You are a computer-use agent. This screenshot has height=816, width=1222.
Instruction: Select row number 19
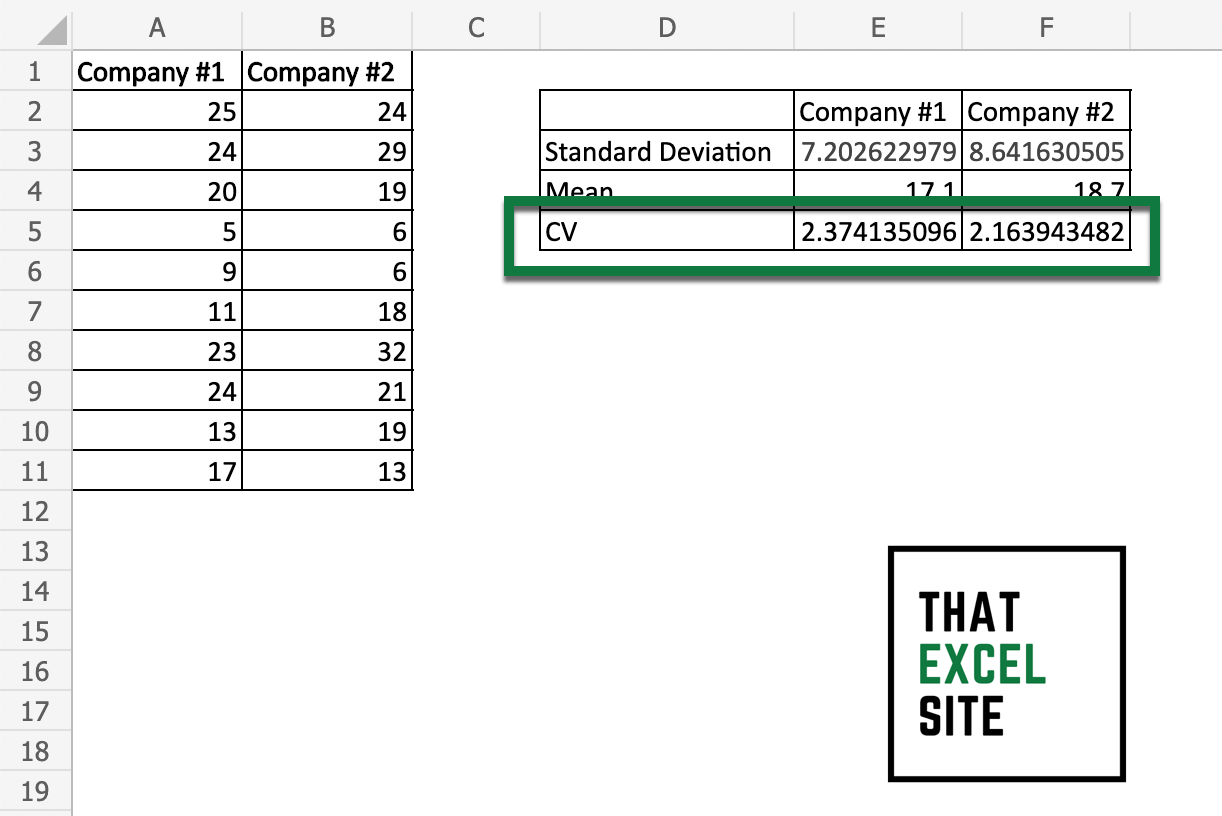pyautogui.click(x=35, y=791)
